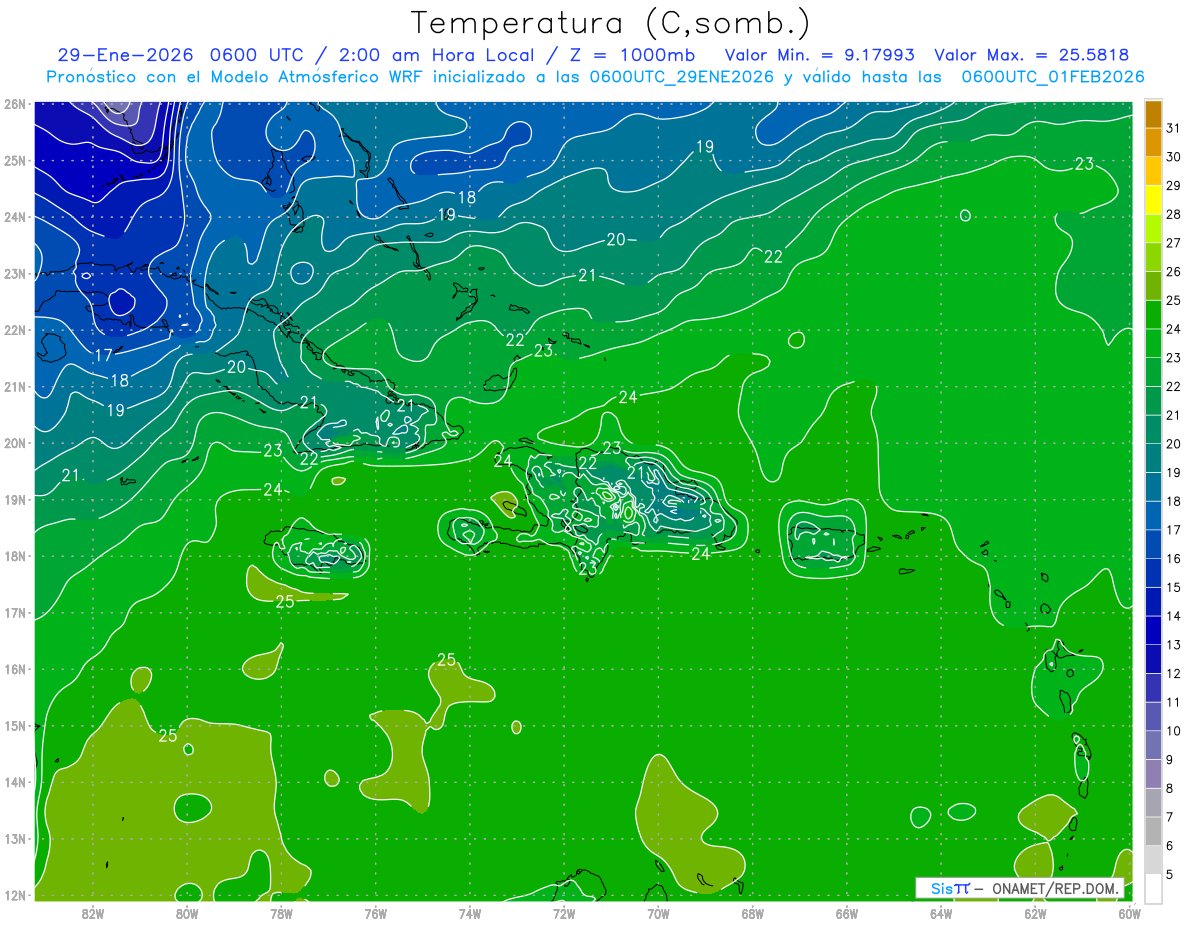The image size is (1200, 927).
Task: Click the legend swatch between 20 and 21
Action: (1153, 430)
